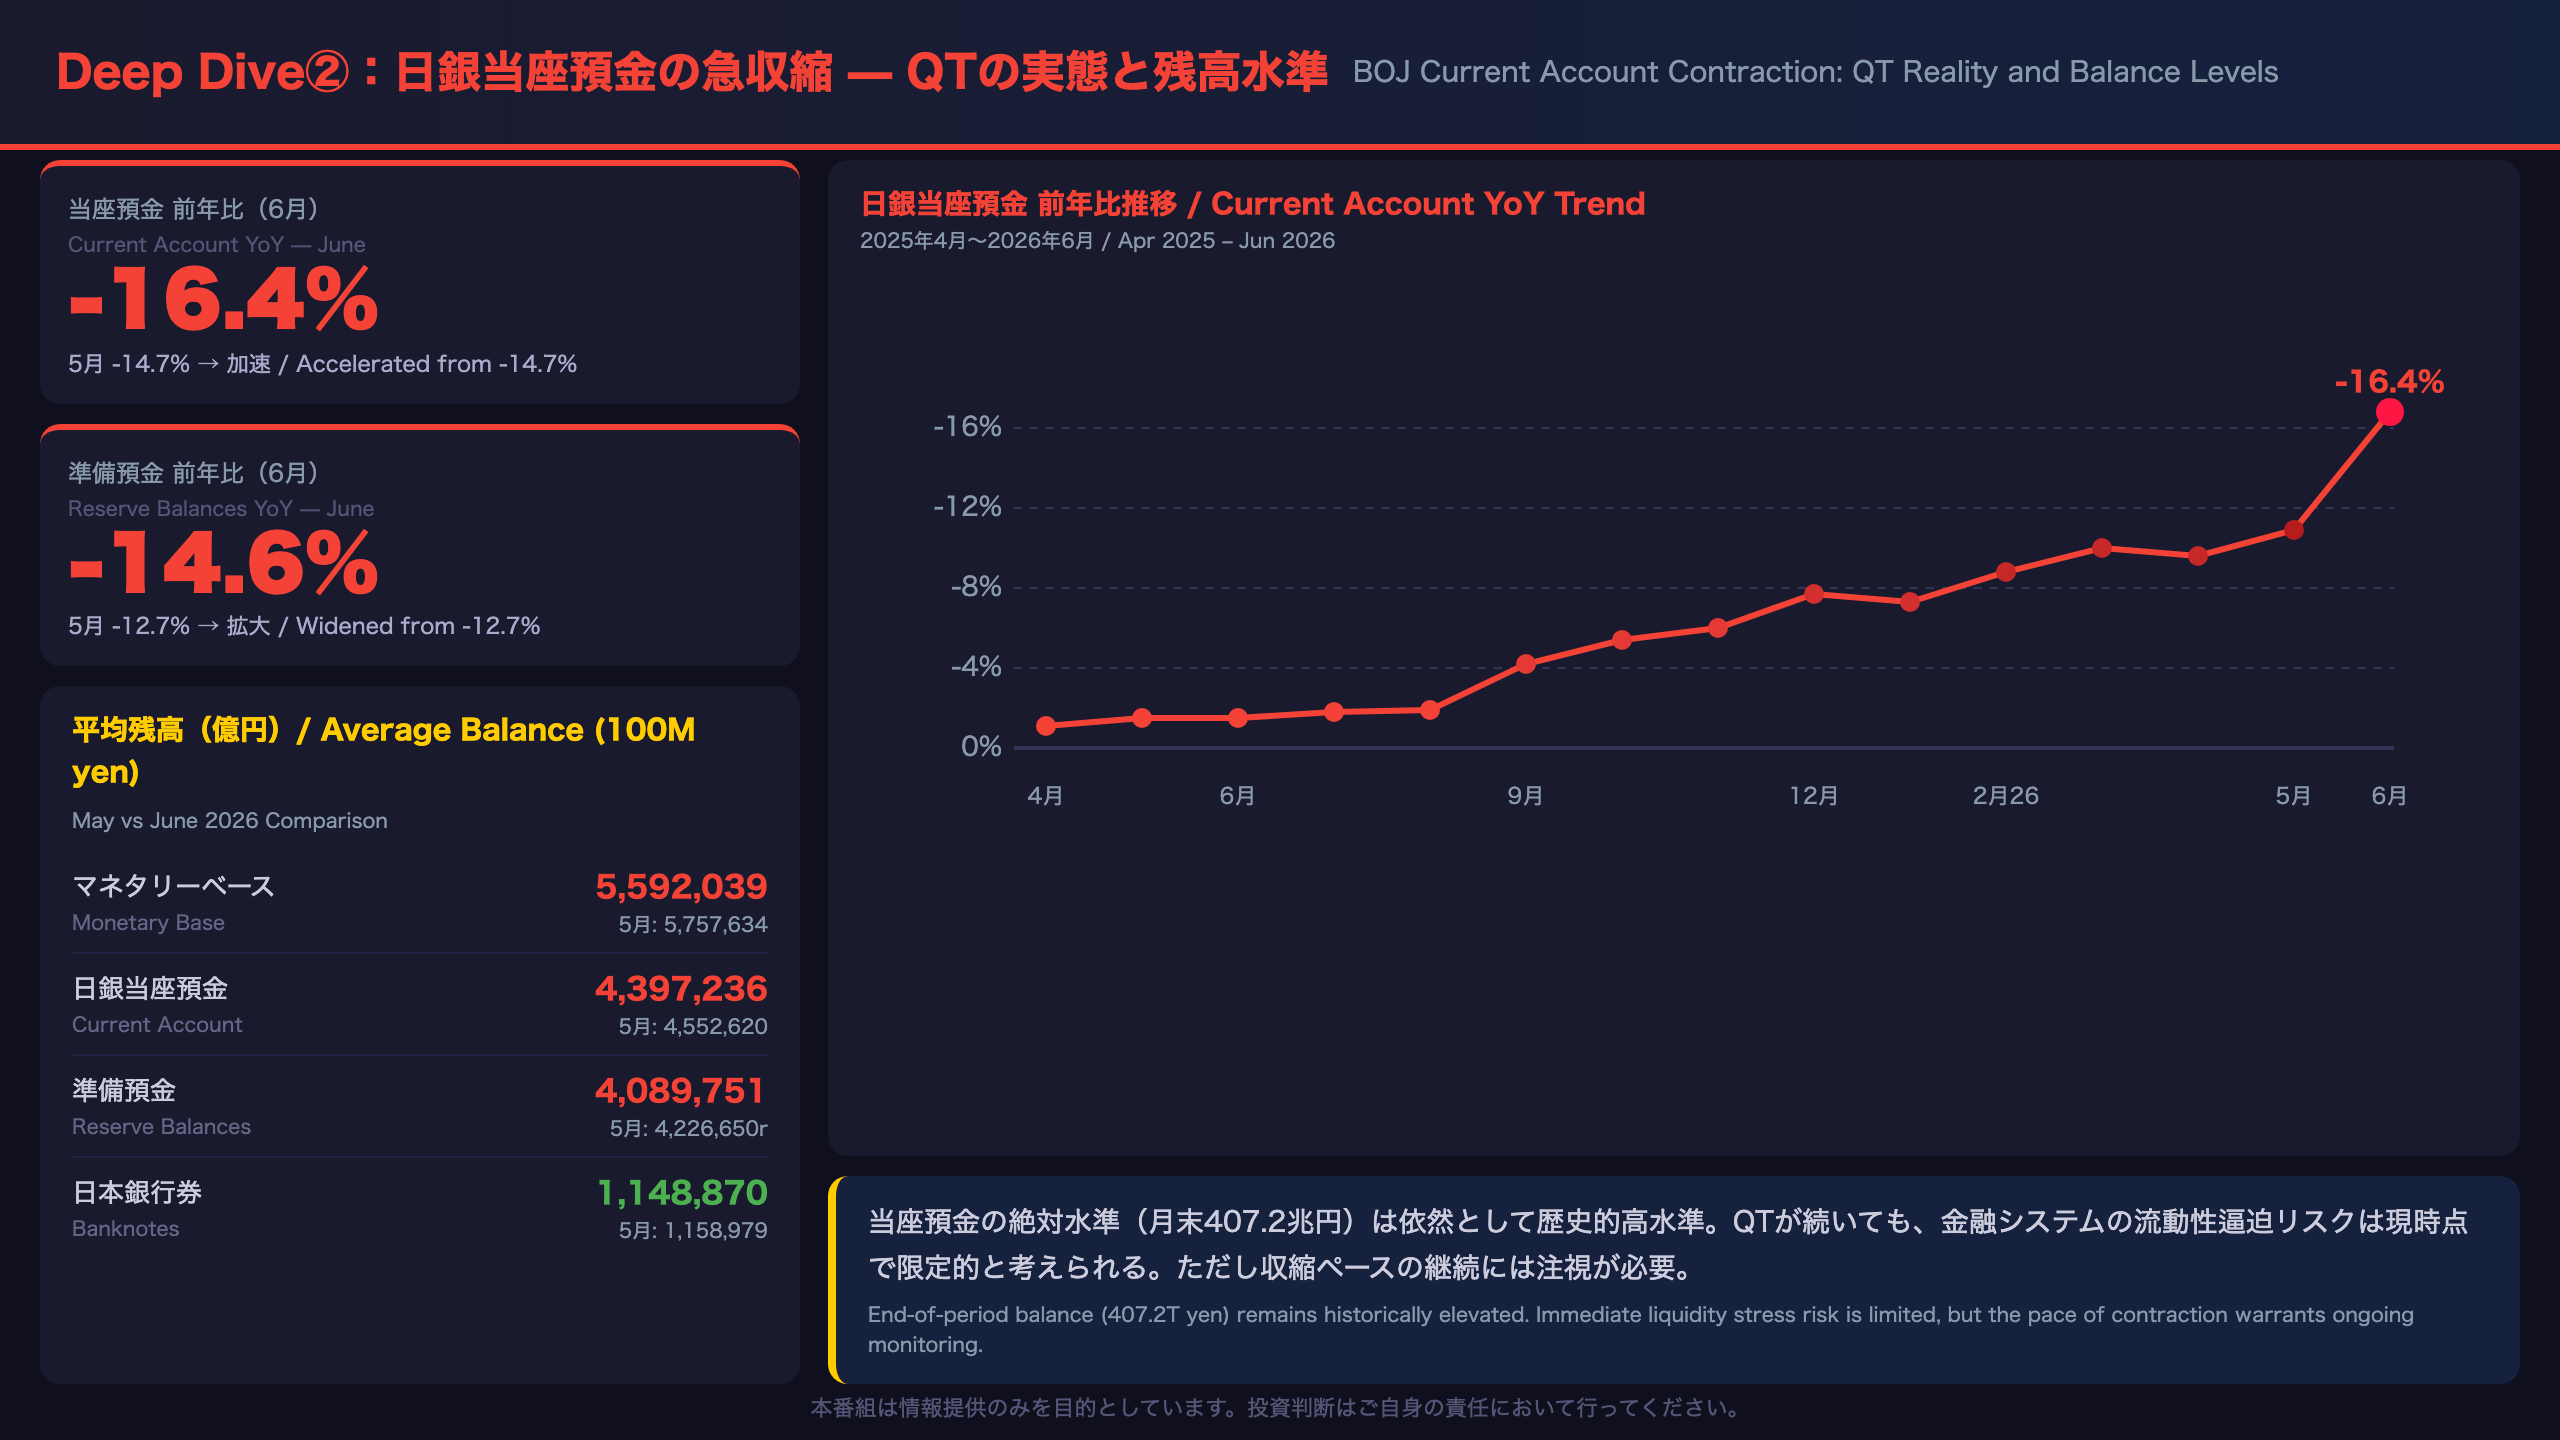This screenshot has height=1440, width=2560.
Task: Click the 'Average Balance (100M yen)' heading
Action: pos(383,750)
